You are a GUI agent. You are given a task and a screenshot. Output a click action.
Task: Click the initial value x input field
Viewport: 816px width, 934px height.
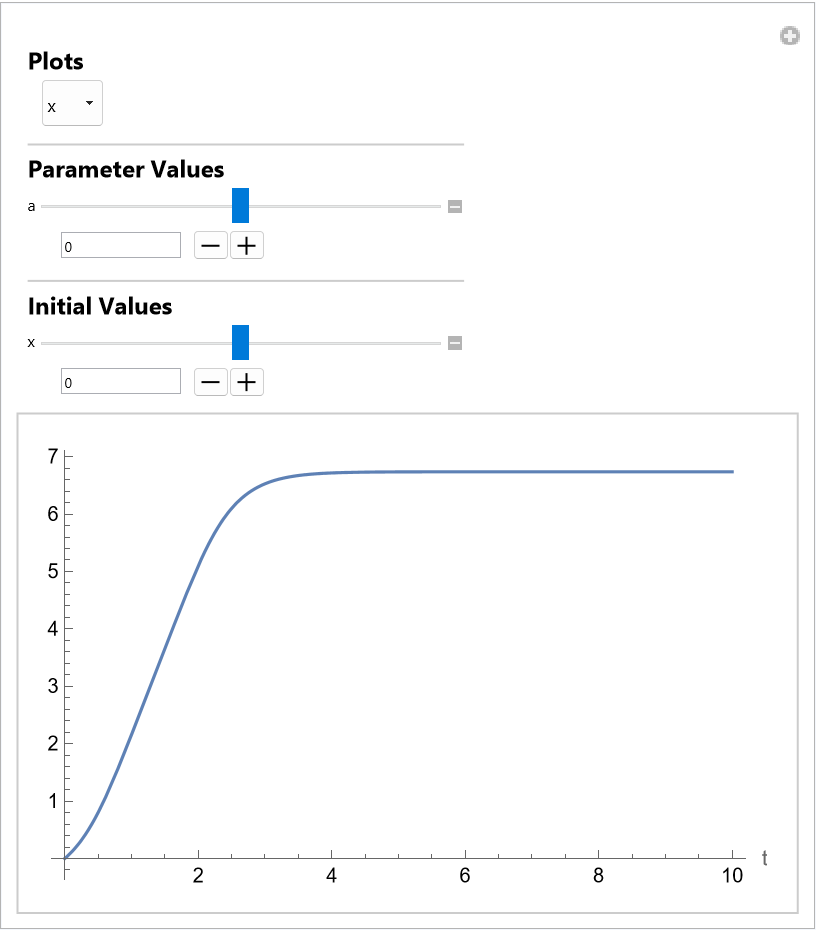121,382
